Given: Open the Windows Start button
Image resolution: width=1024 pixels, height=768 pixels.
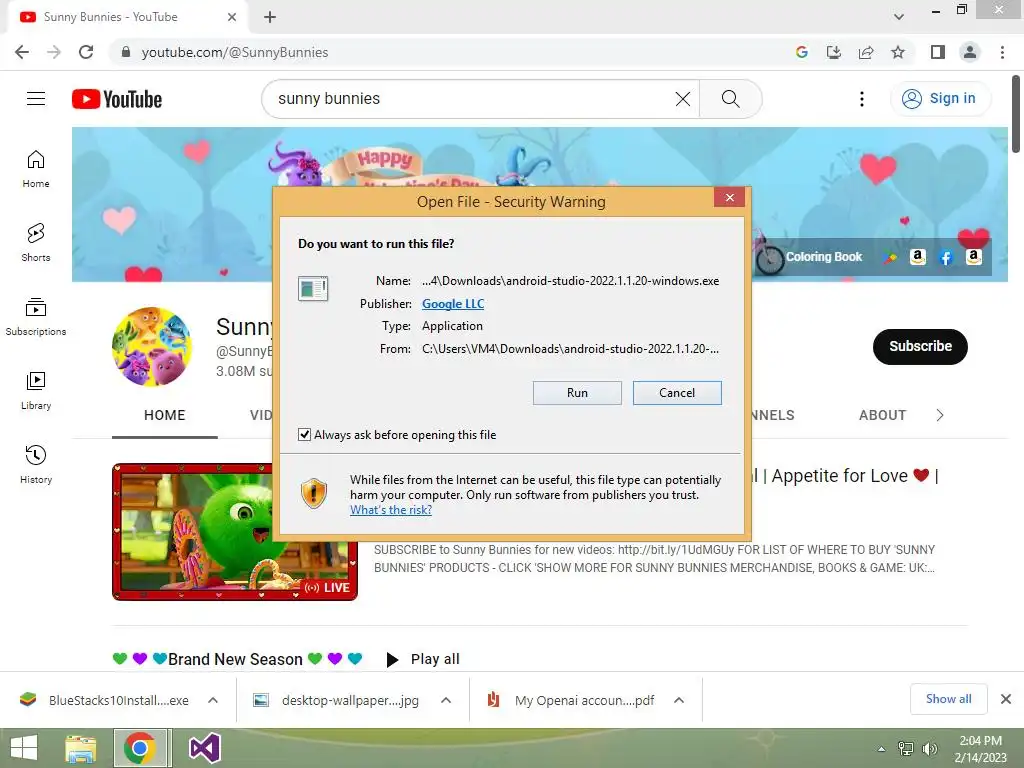Looking at the screenshot, I should click(x=24, y=748).
